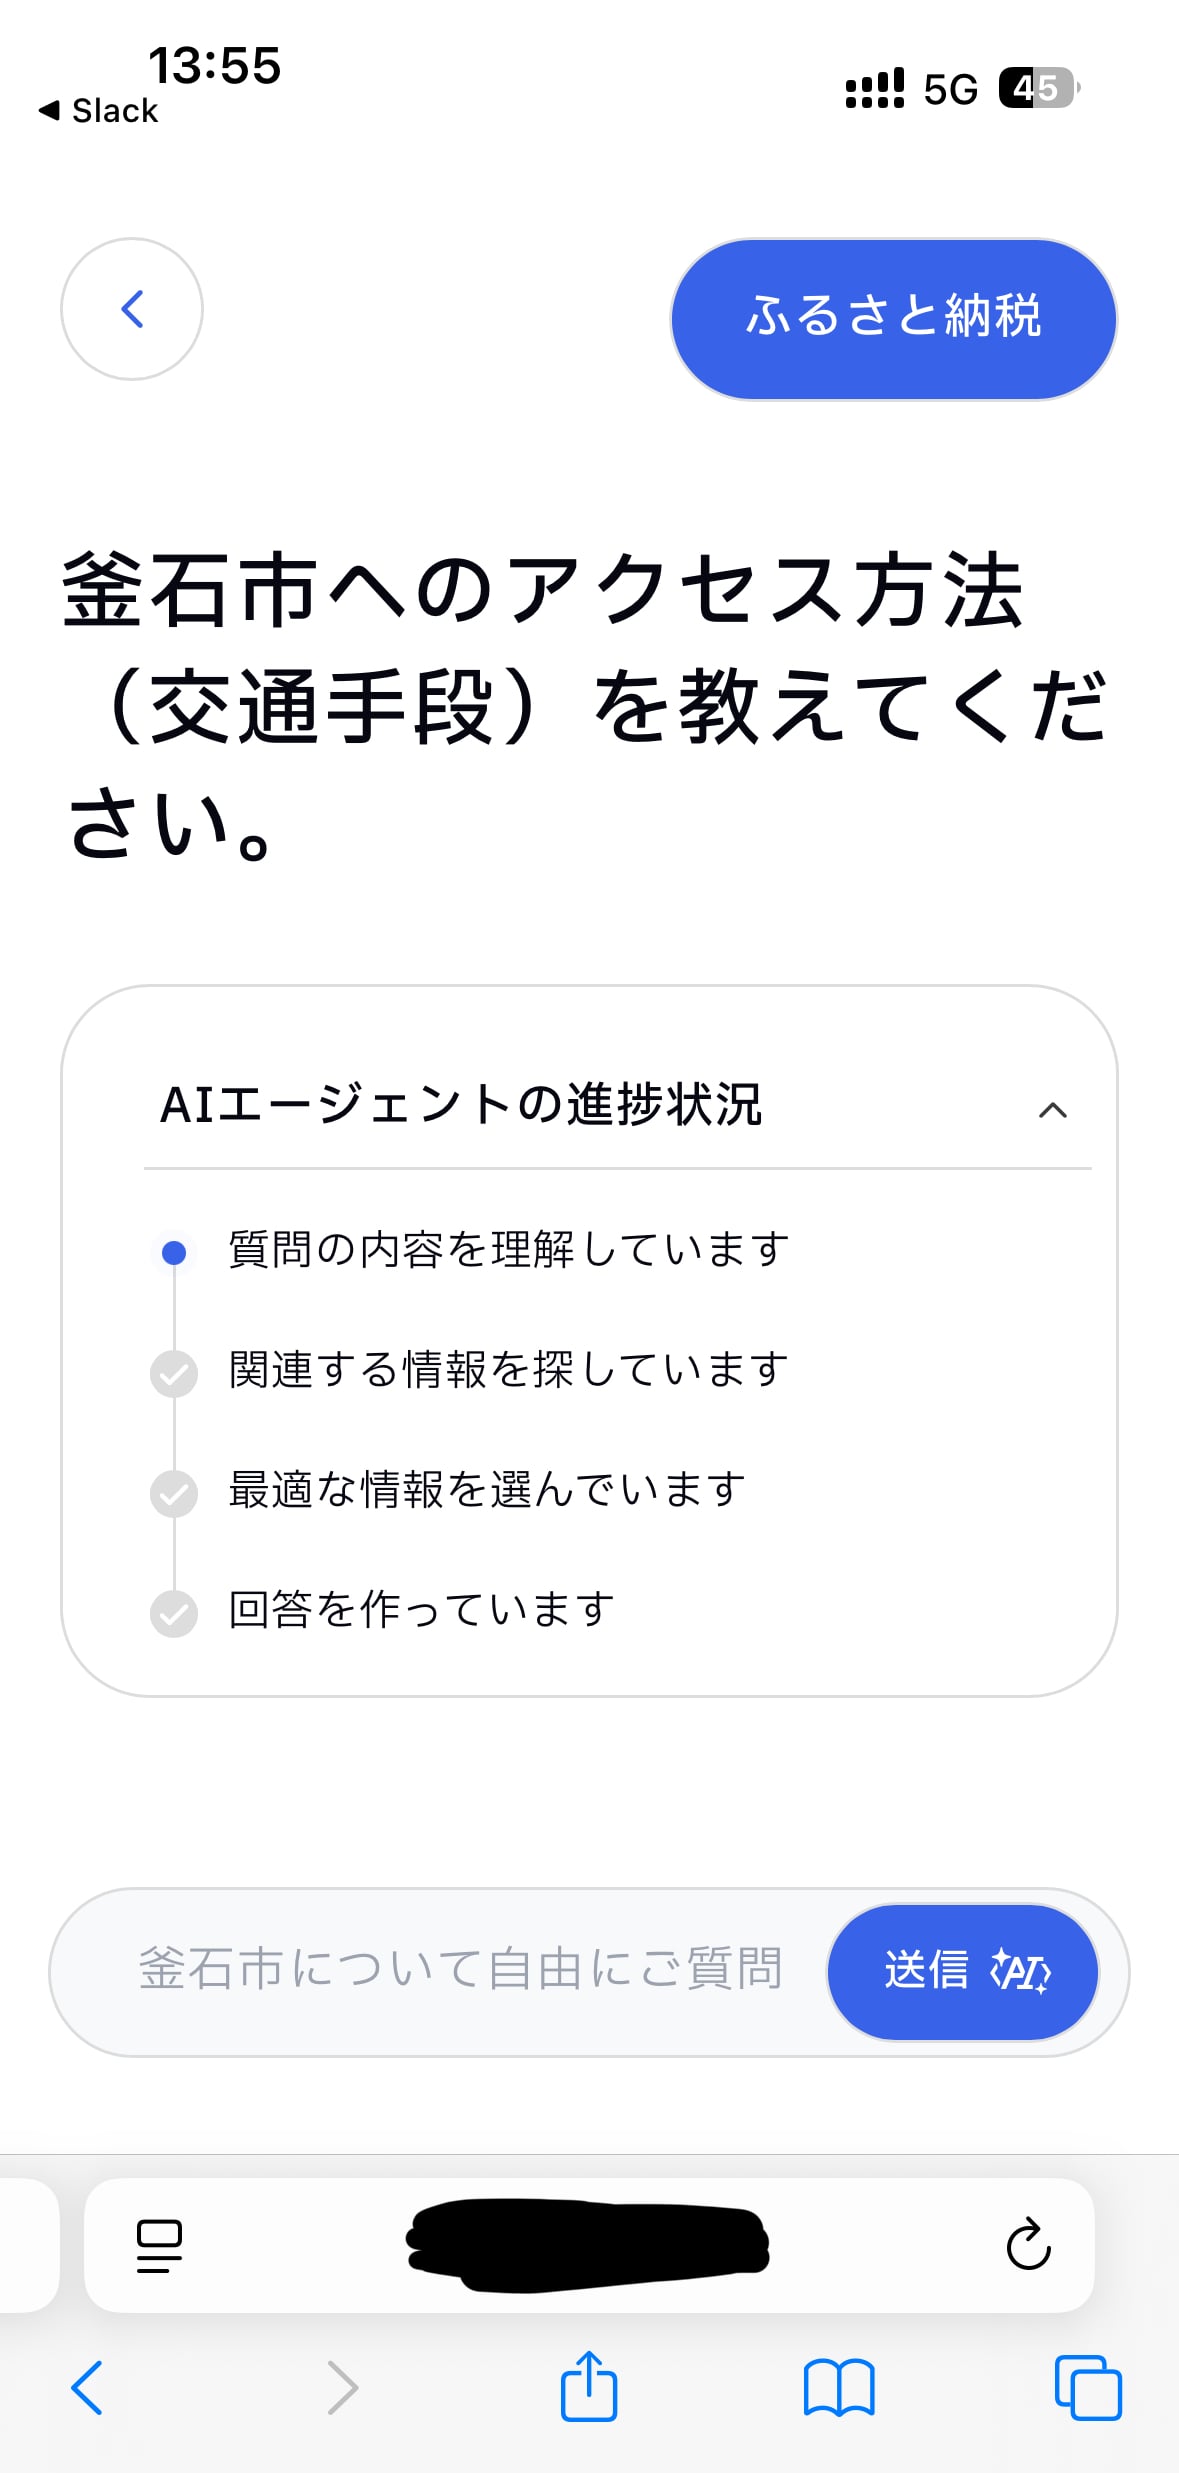This screenshot has width=1179, height=2473.
Task: Select the 質問の内容を理解しています step
Action: tap(508, 1250)
